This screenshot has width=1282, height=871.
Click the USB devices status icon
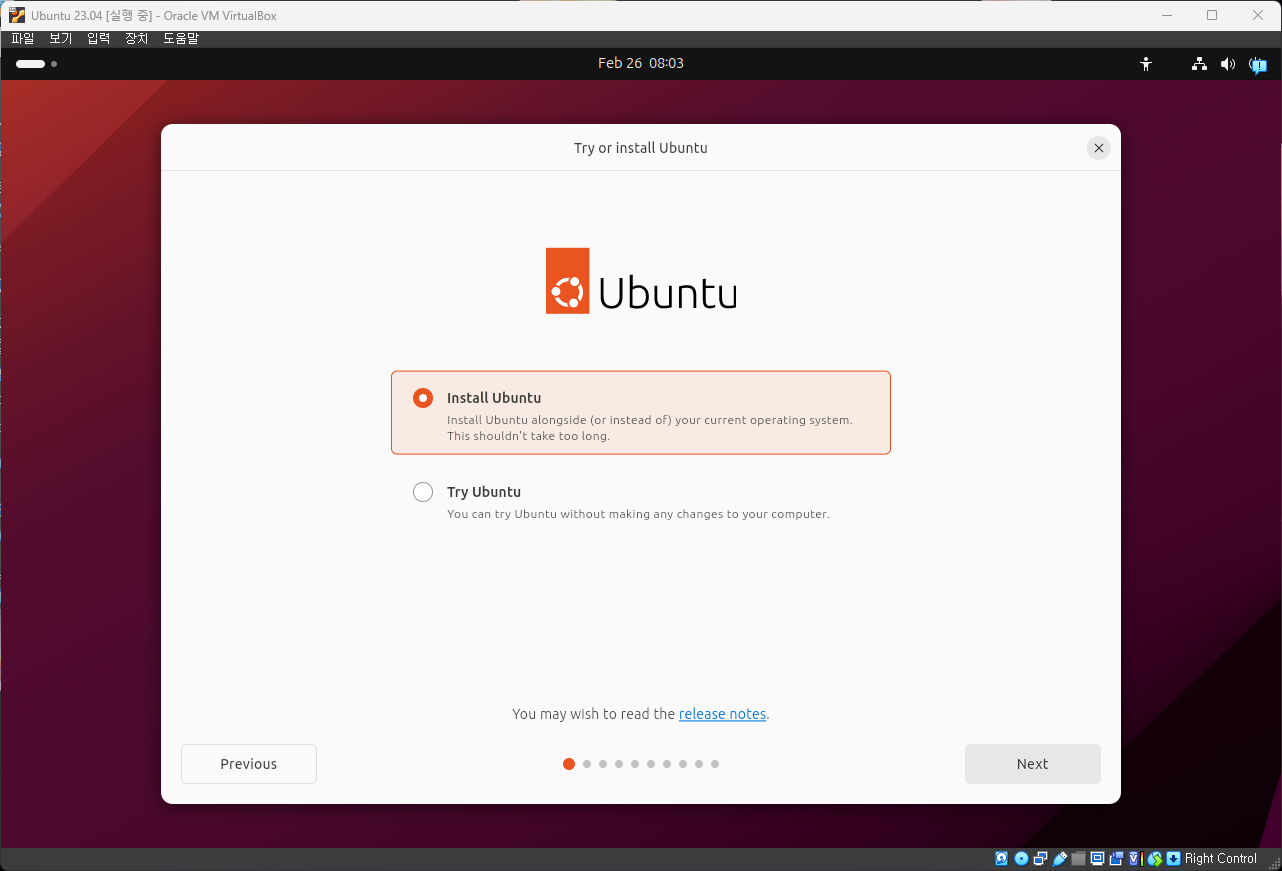coord(1059,858)
